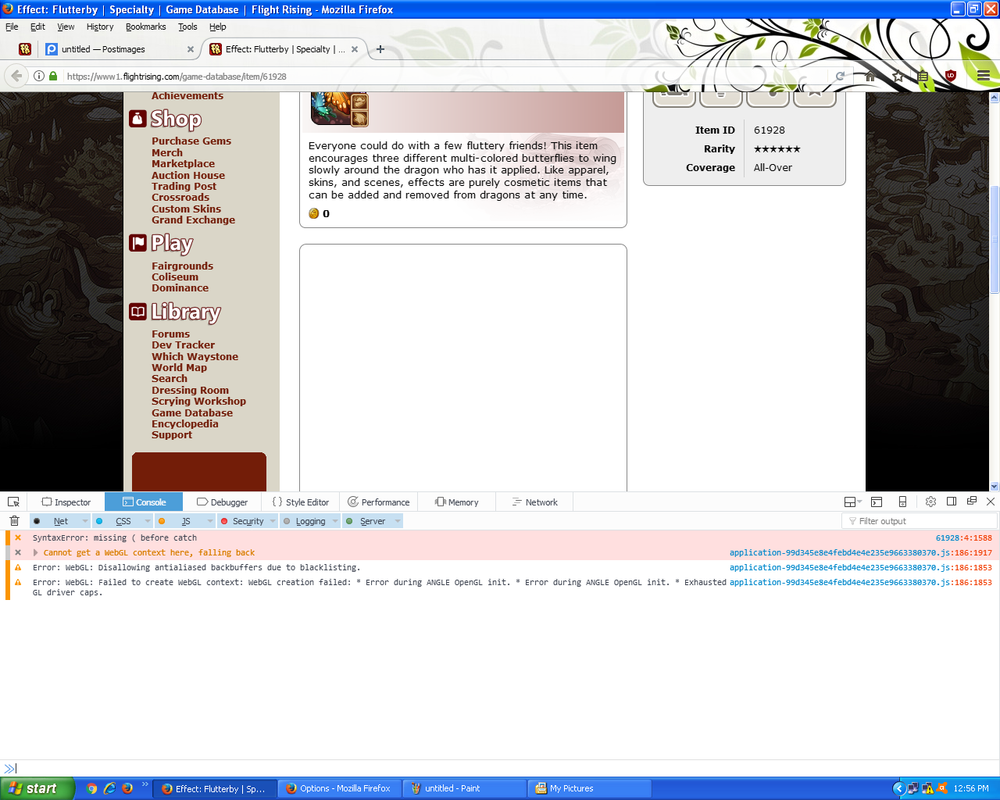Expand the JS filter dropdown arrow

click(x=210, y=521)
